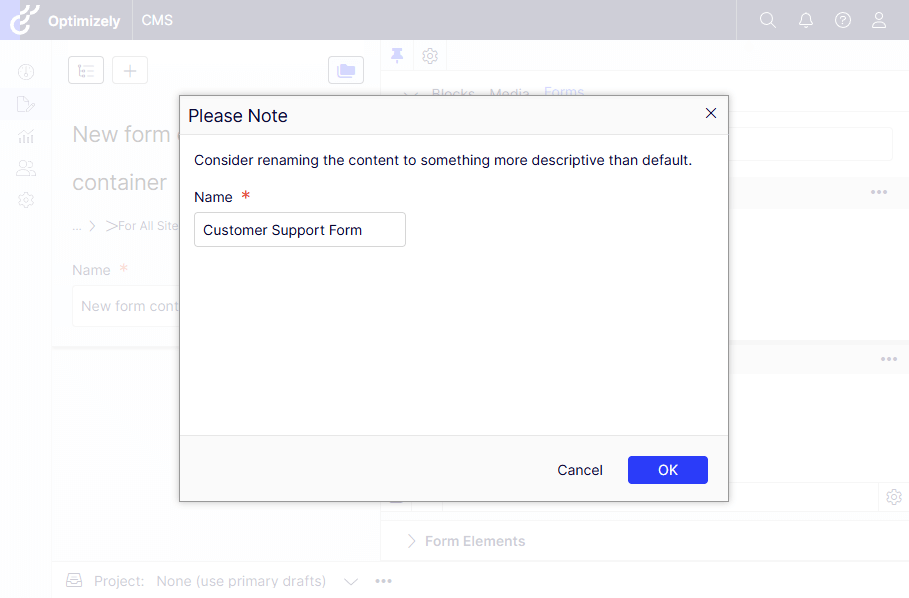The height and width of the screenshot is (598, 909).
Task: Confirm the dialog with OK
Action: click(668, 470)
